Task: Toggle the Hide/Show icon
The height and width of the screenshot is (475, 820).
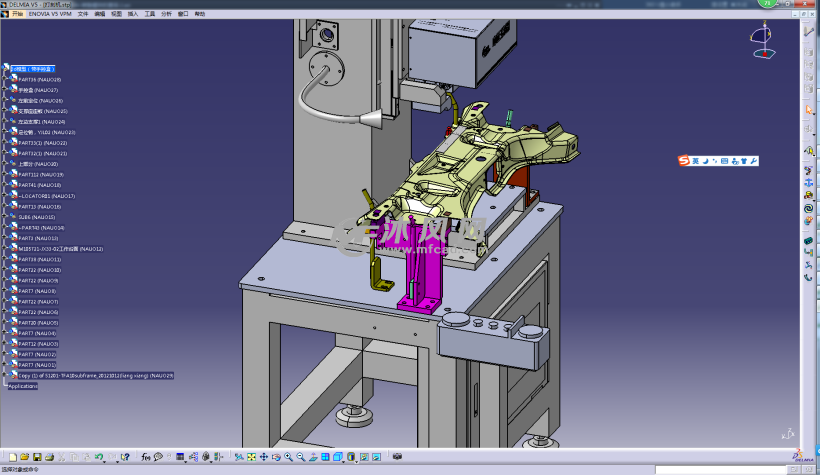Action: tap(363, 457)
